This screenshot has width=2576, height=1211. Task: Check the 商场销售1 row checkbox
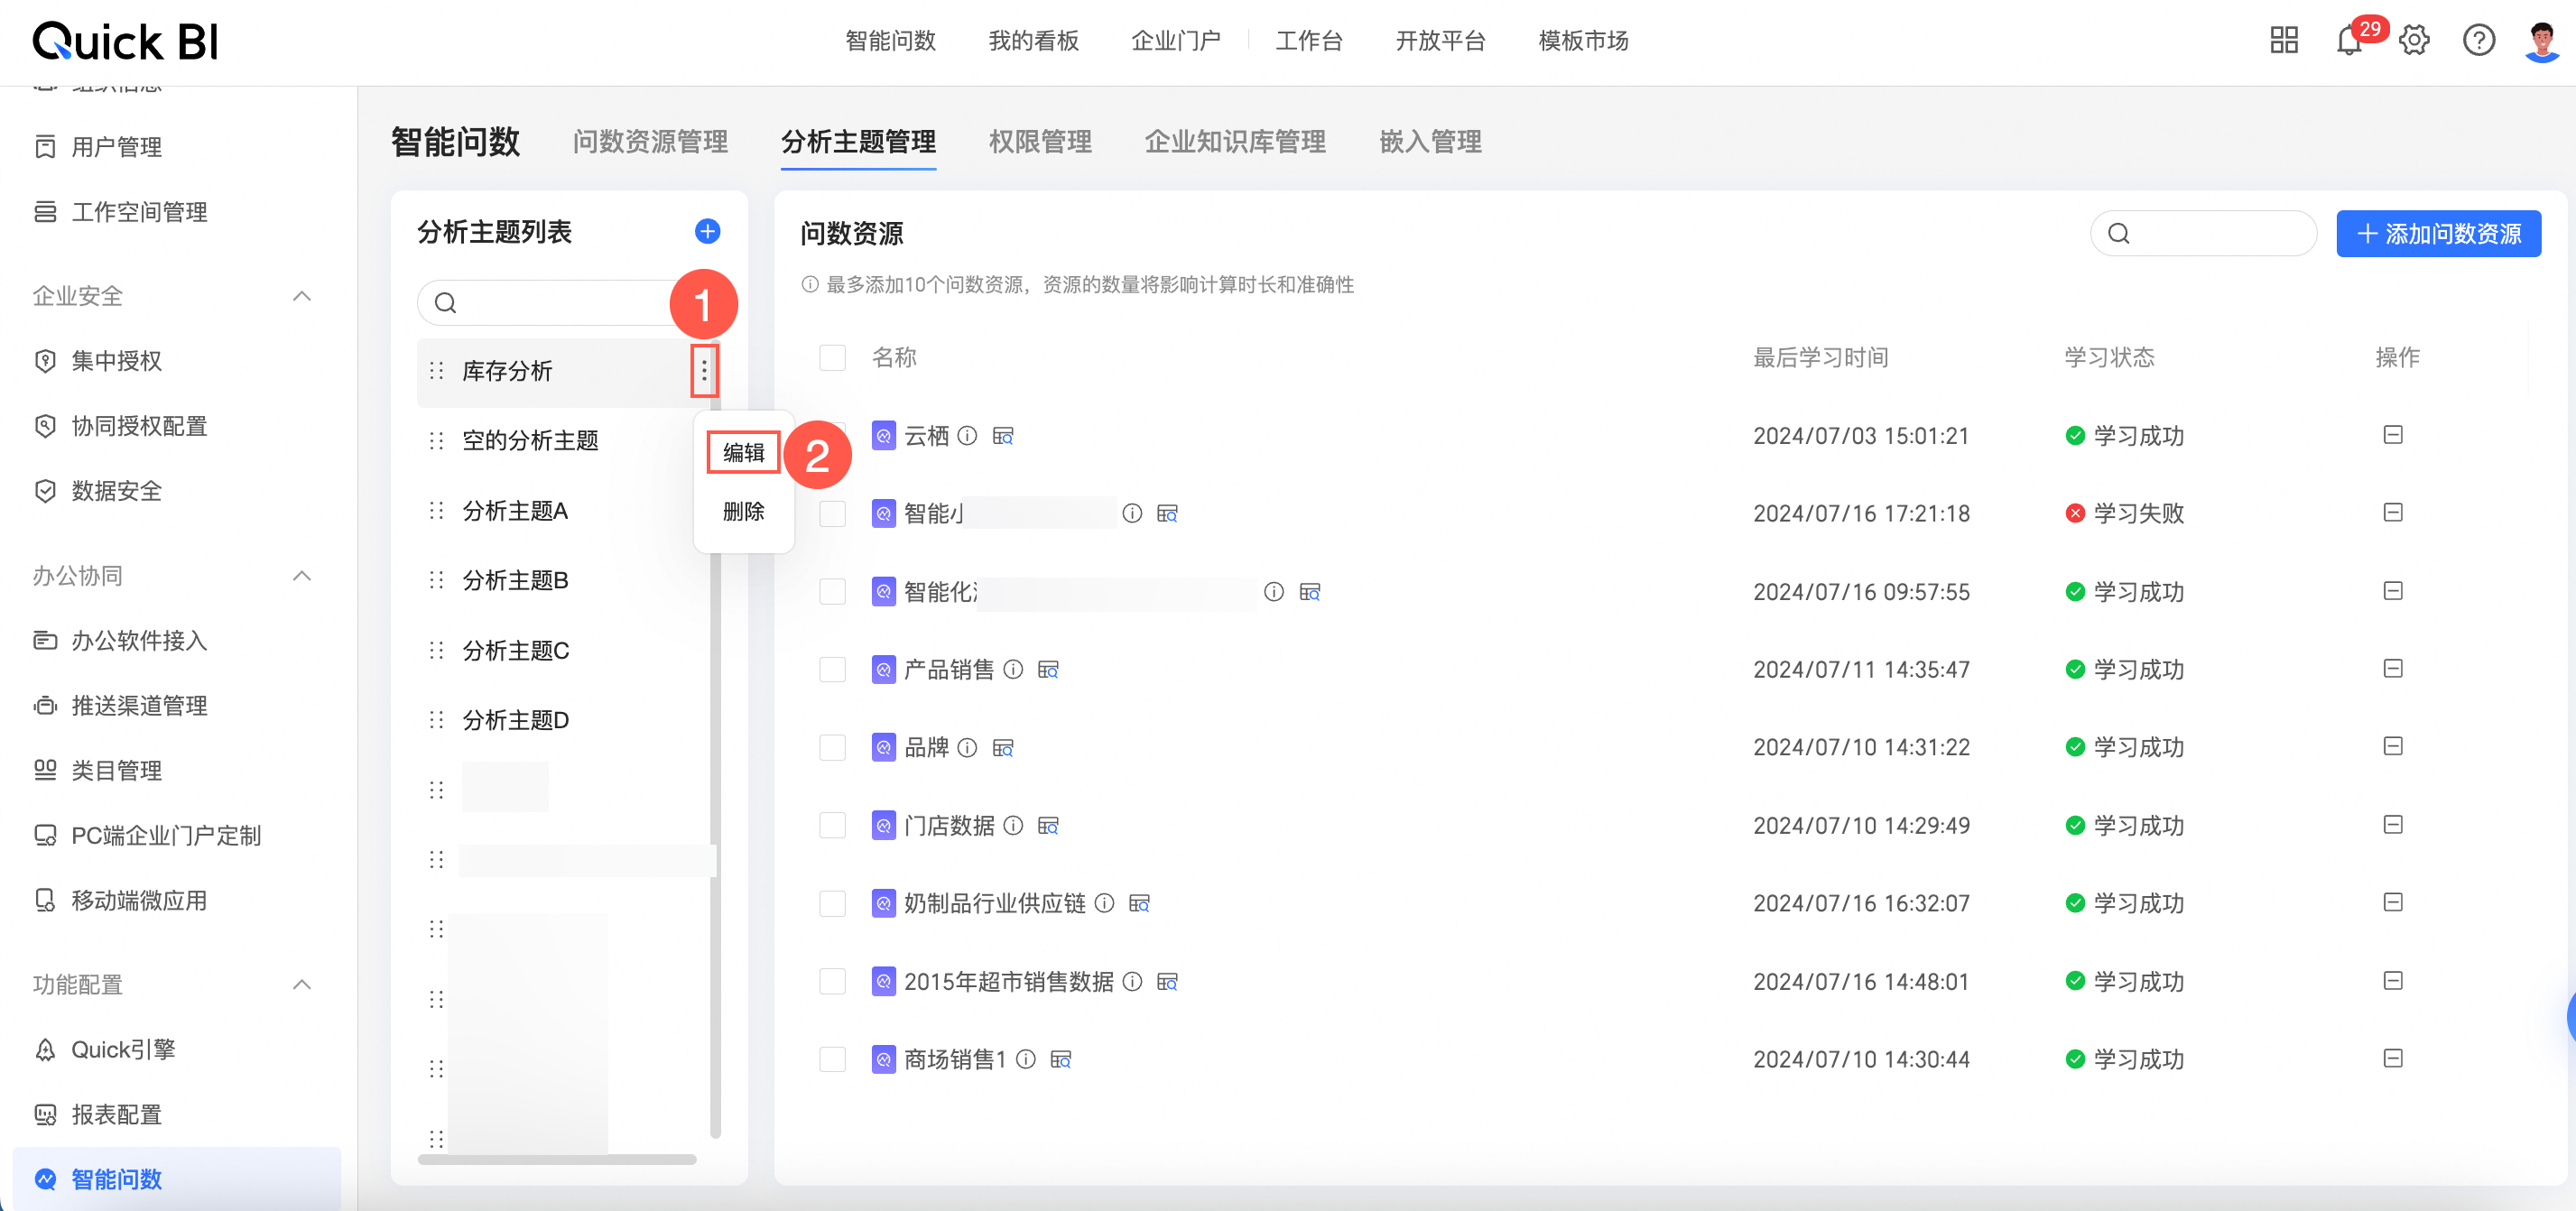pyautogui.click(x=832, y=1059)
